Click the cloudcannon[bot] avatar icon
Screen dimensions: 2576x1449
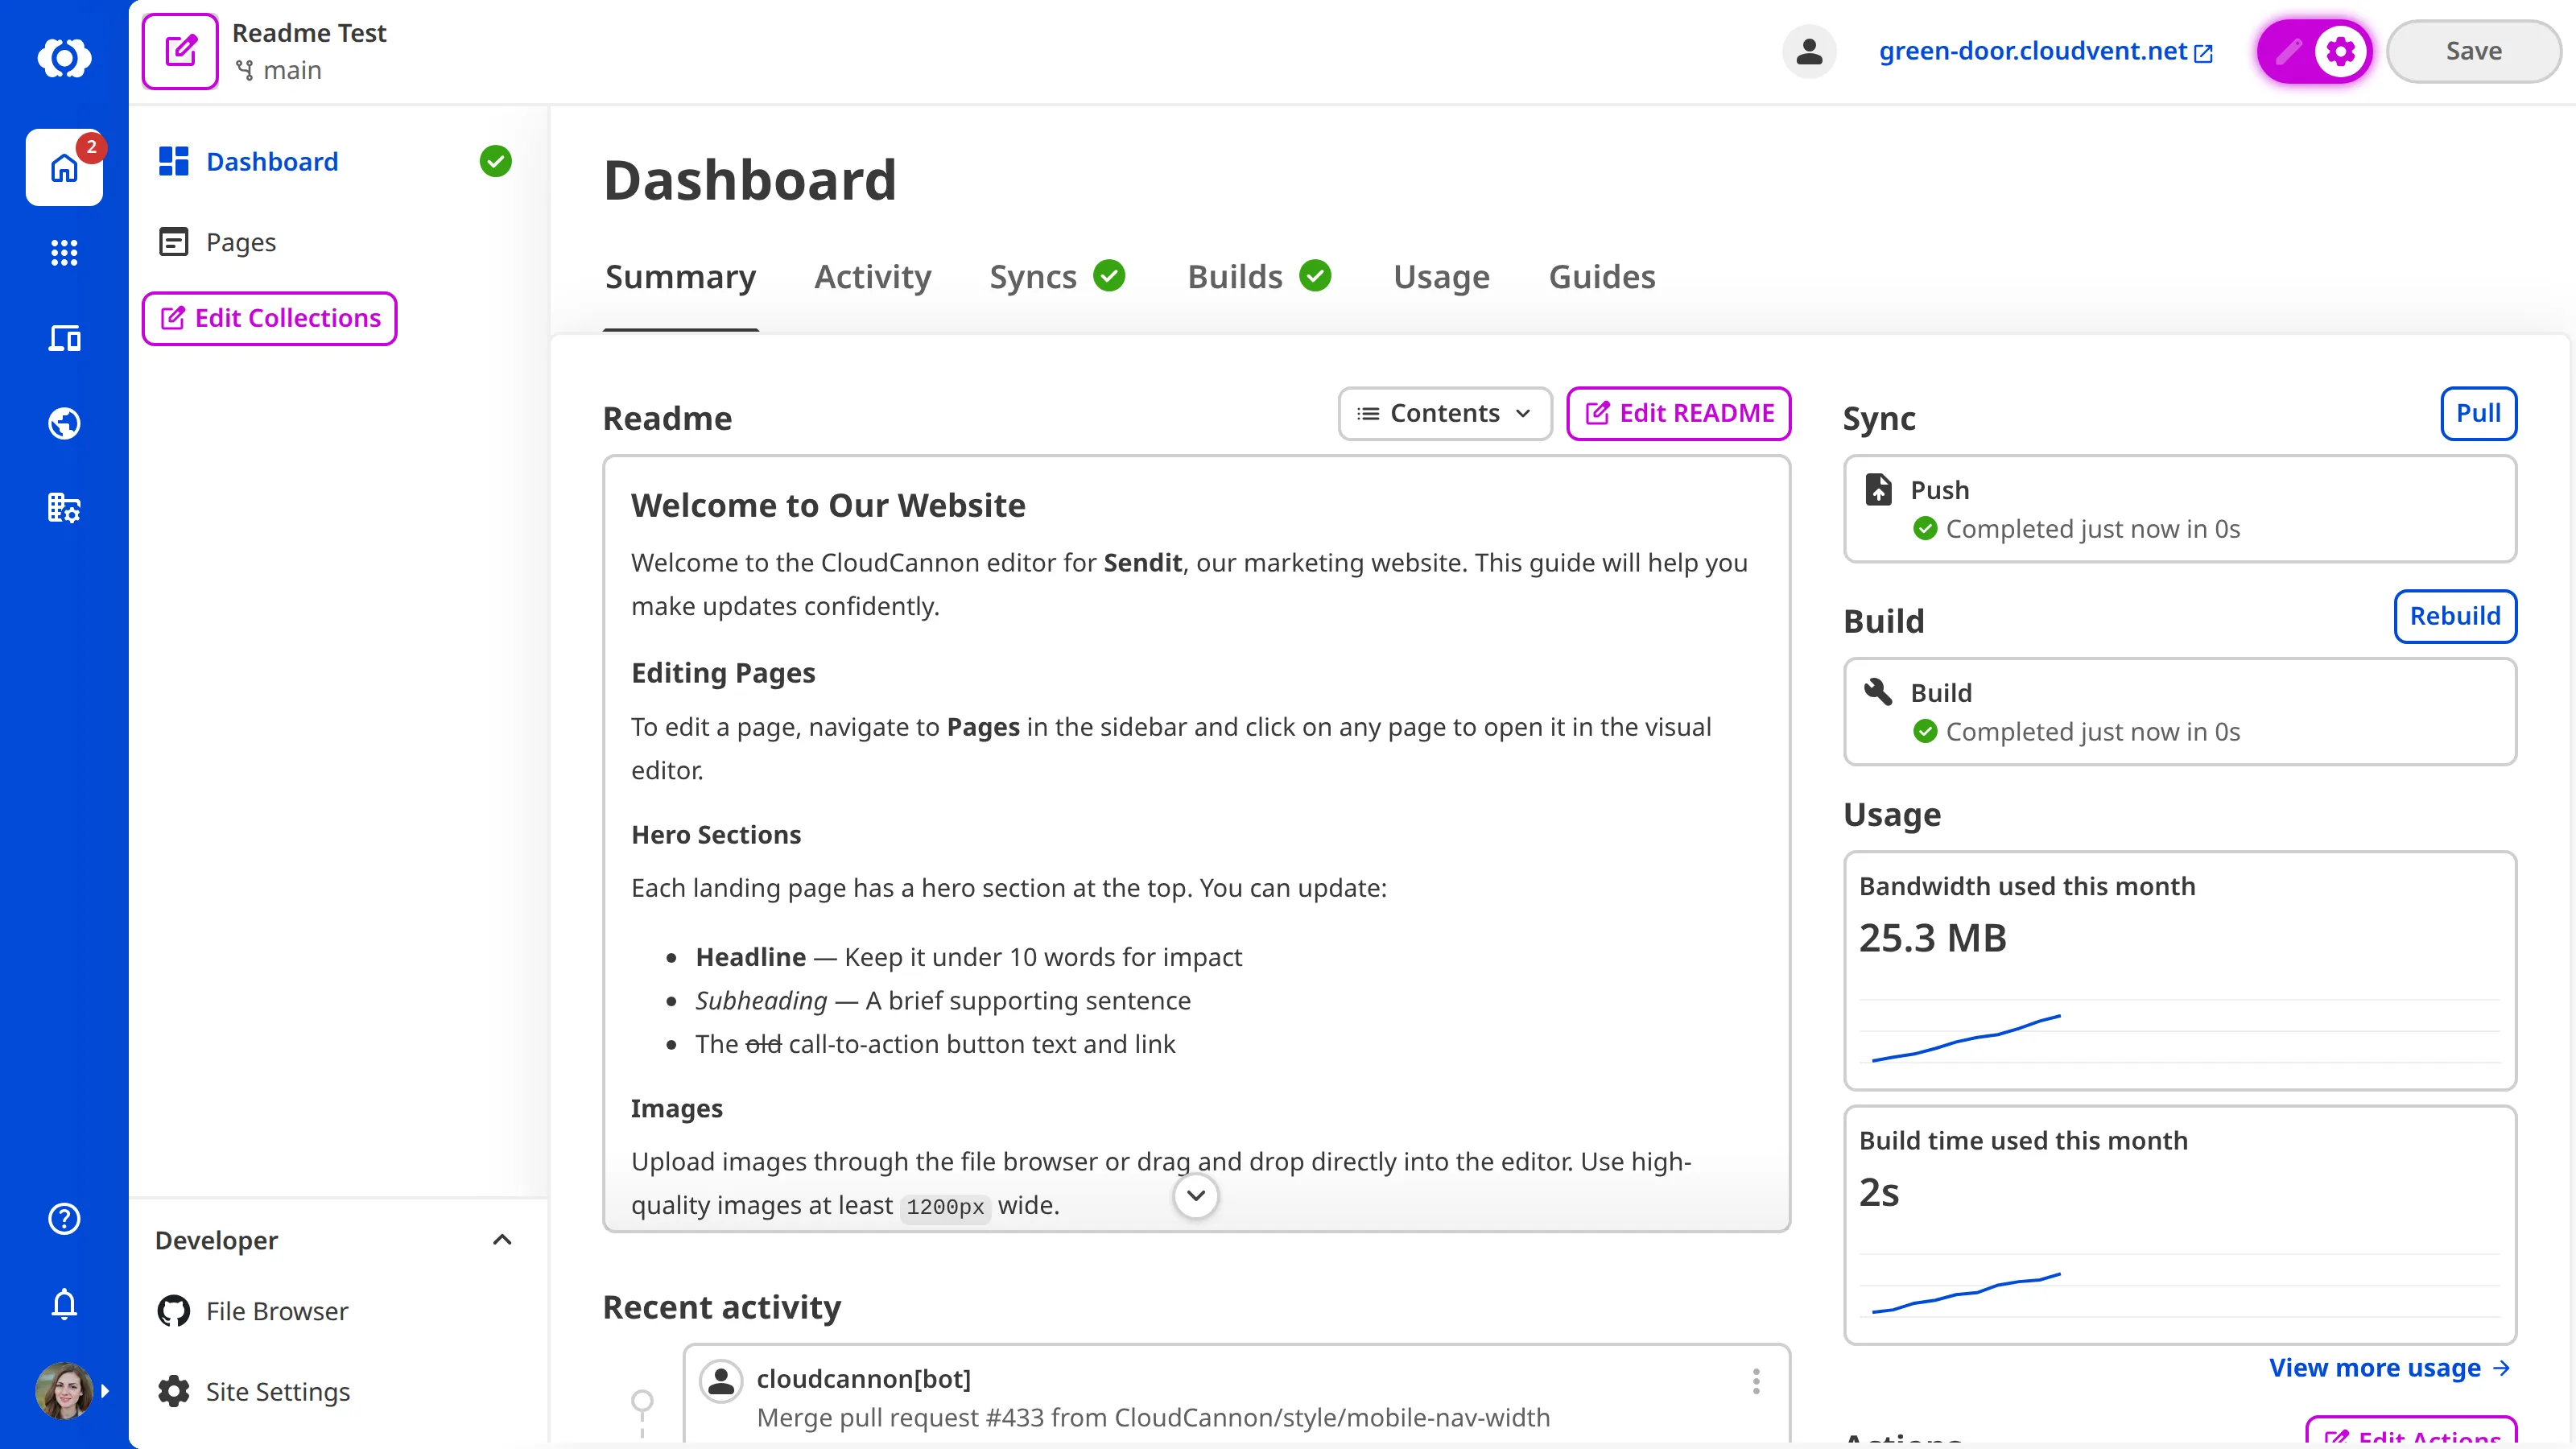pyautogui.click(x=720, y=1381)
